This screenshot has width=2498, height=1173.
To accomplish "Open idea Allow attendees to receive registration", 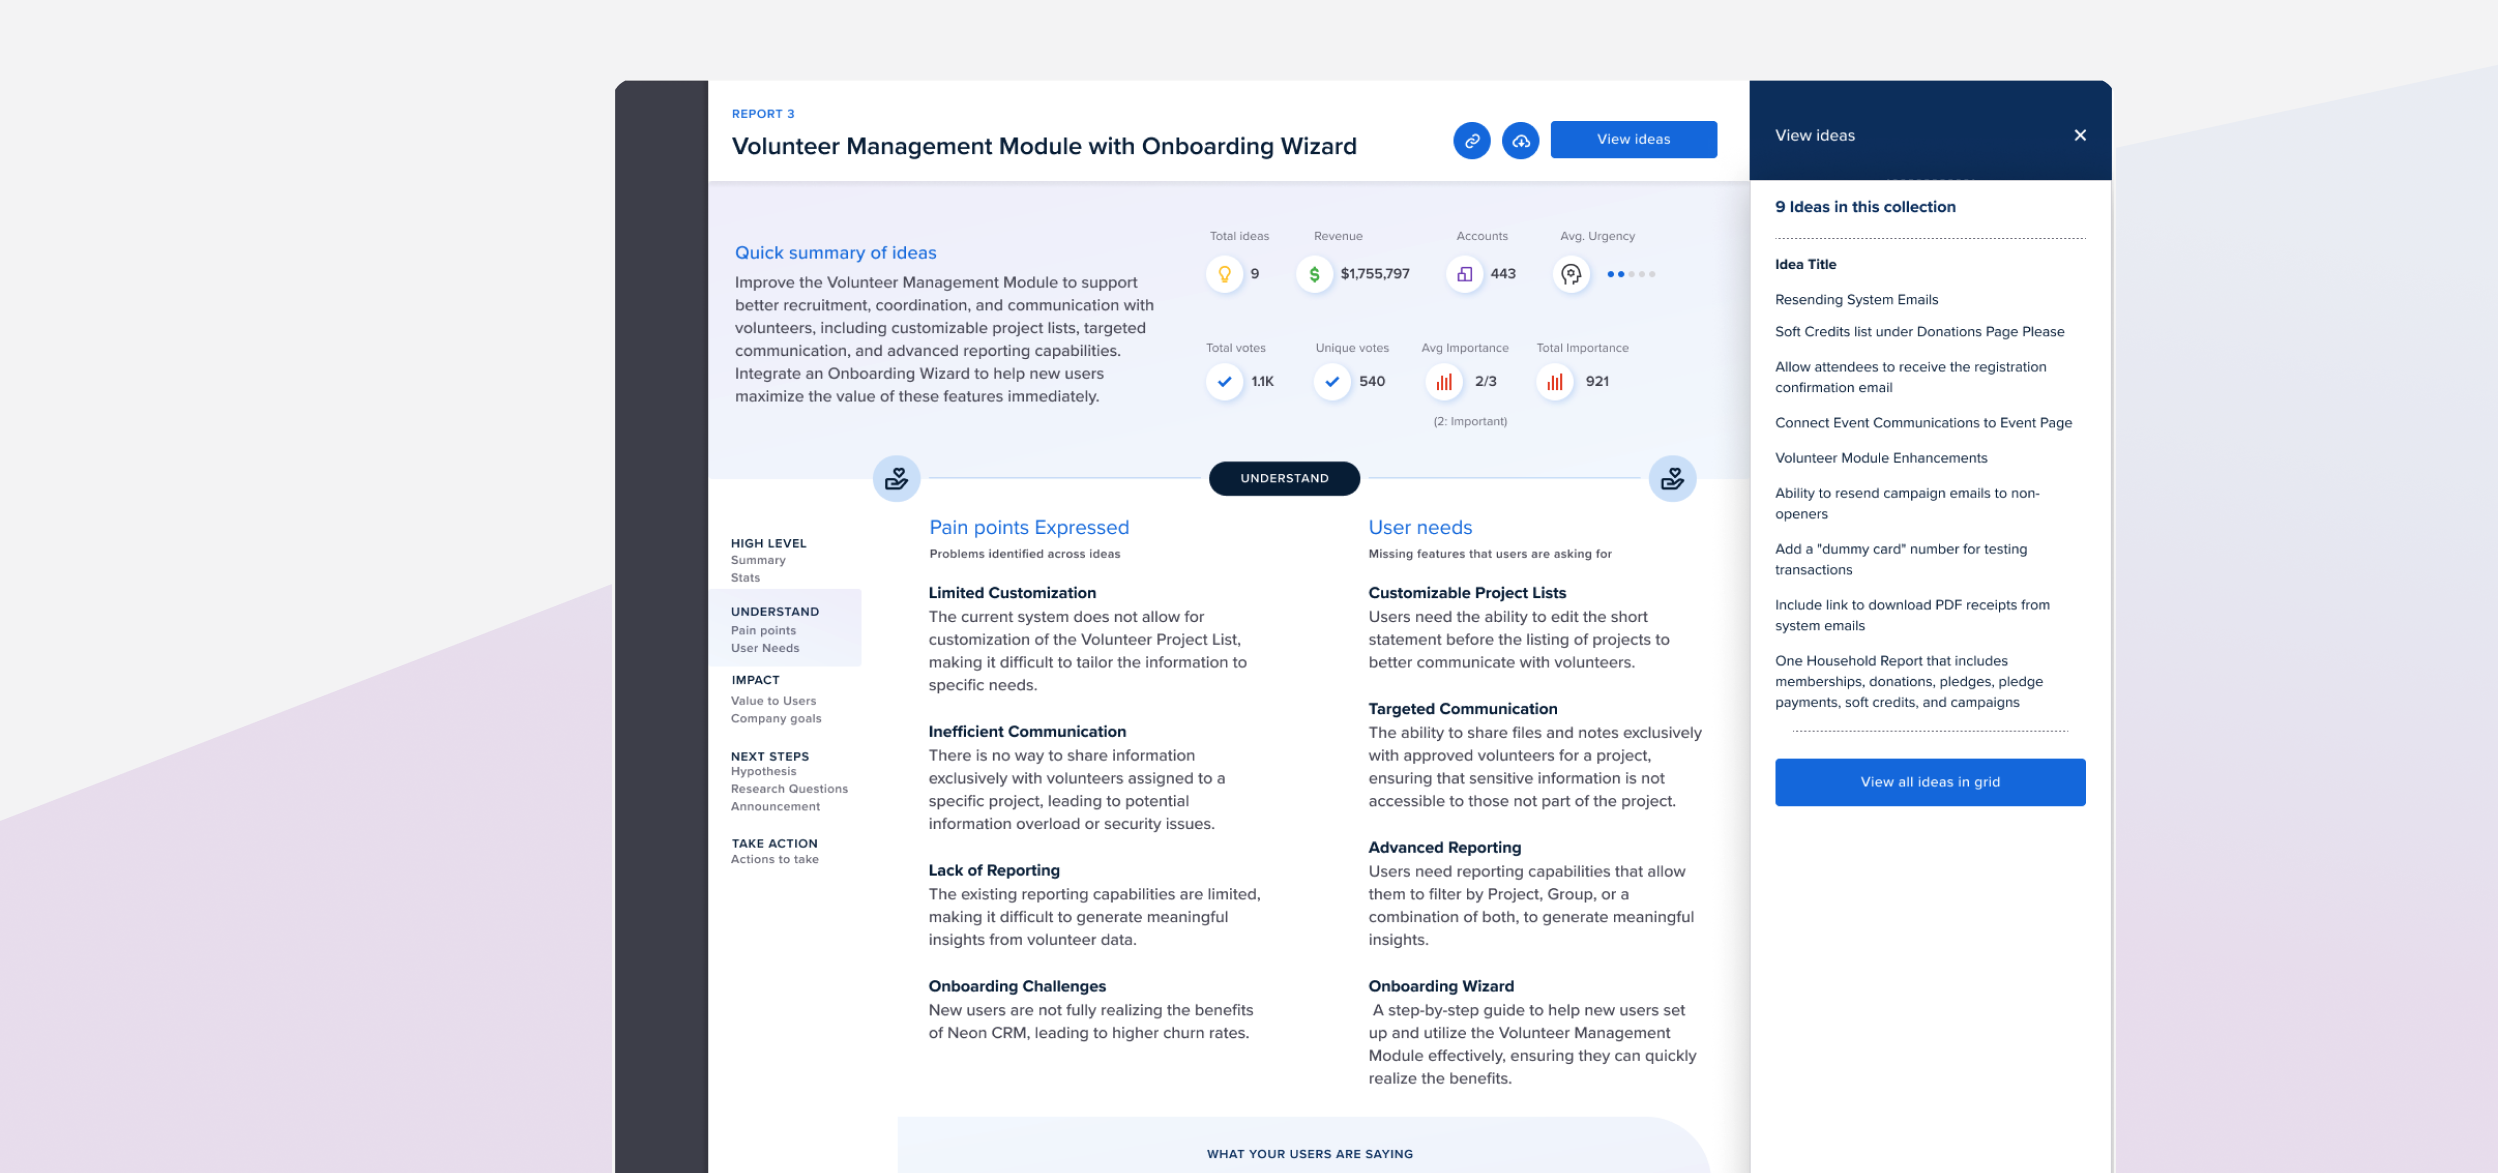I will point(1911,377).
